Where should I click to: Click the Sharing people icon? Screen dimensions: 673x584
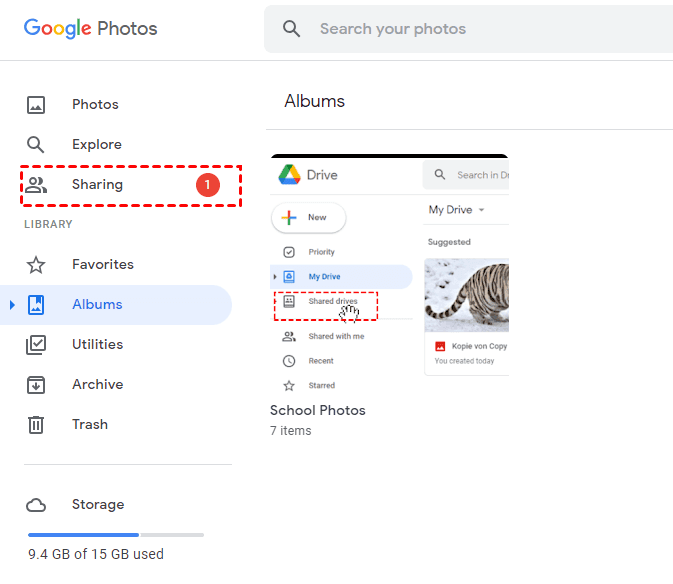coord(36,185)
